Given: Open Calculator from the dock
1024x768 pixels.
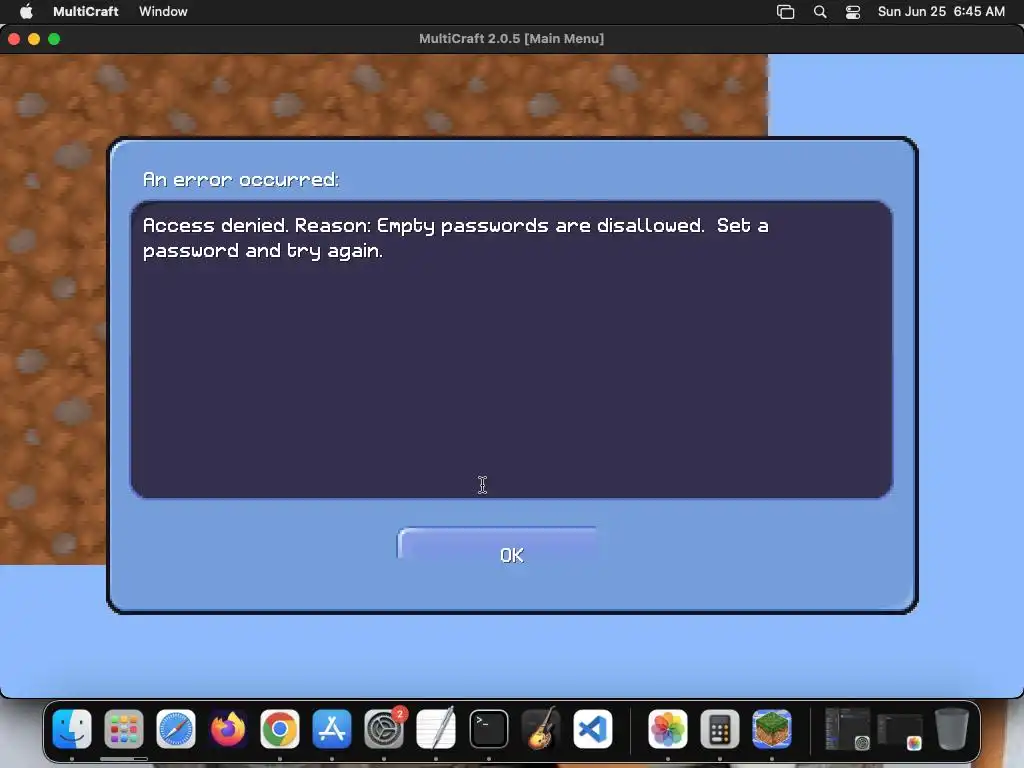Looking at the screenshot, I should (720, 729).
